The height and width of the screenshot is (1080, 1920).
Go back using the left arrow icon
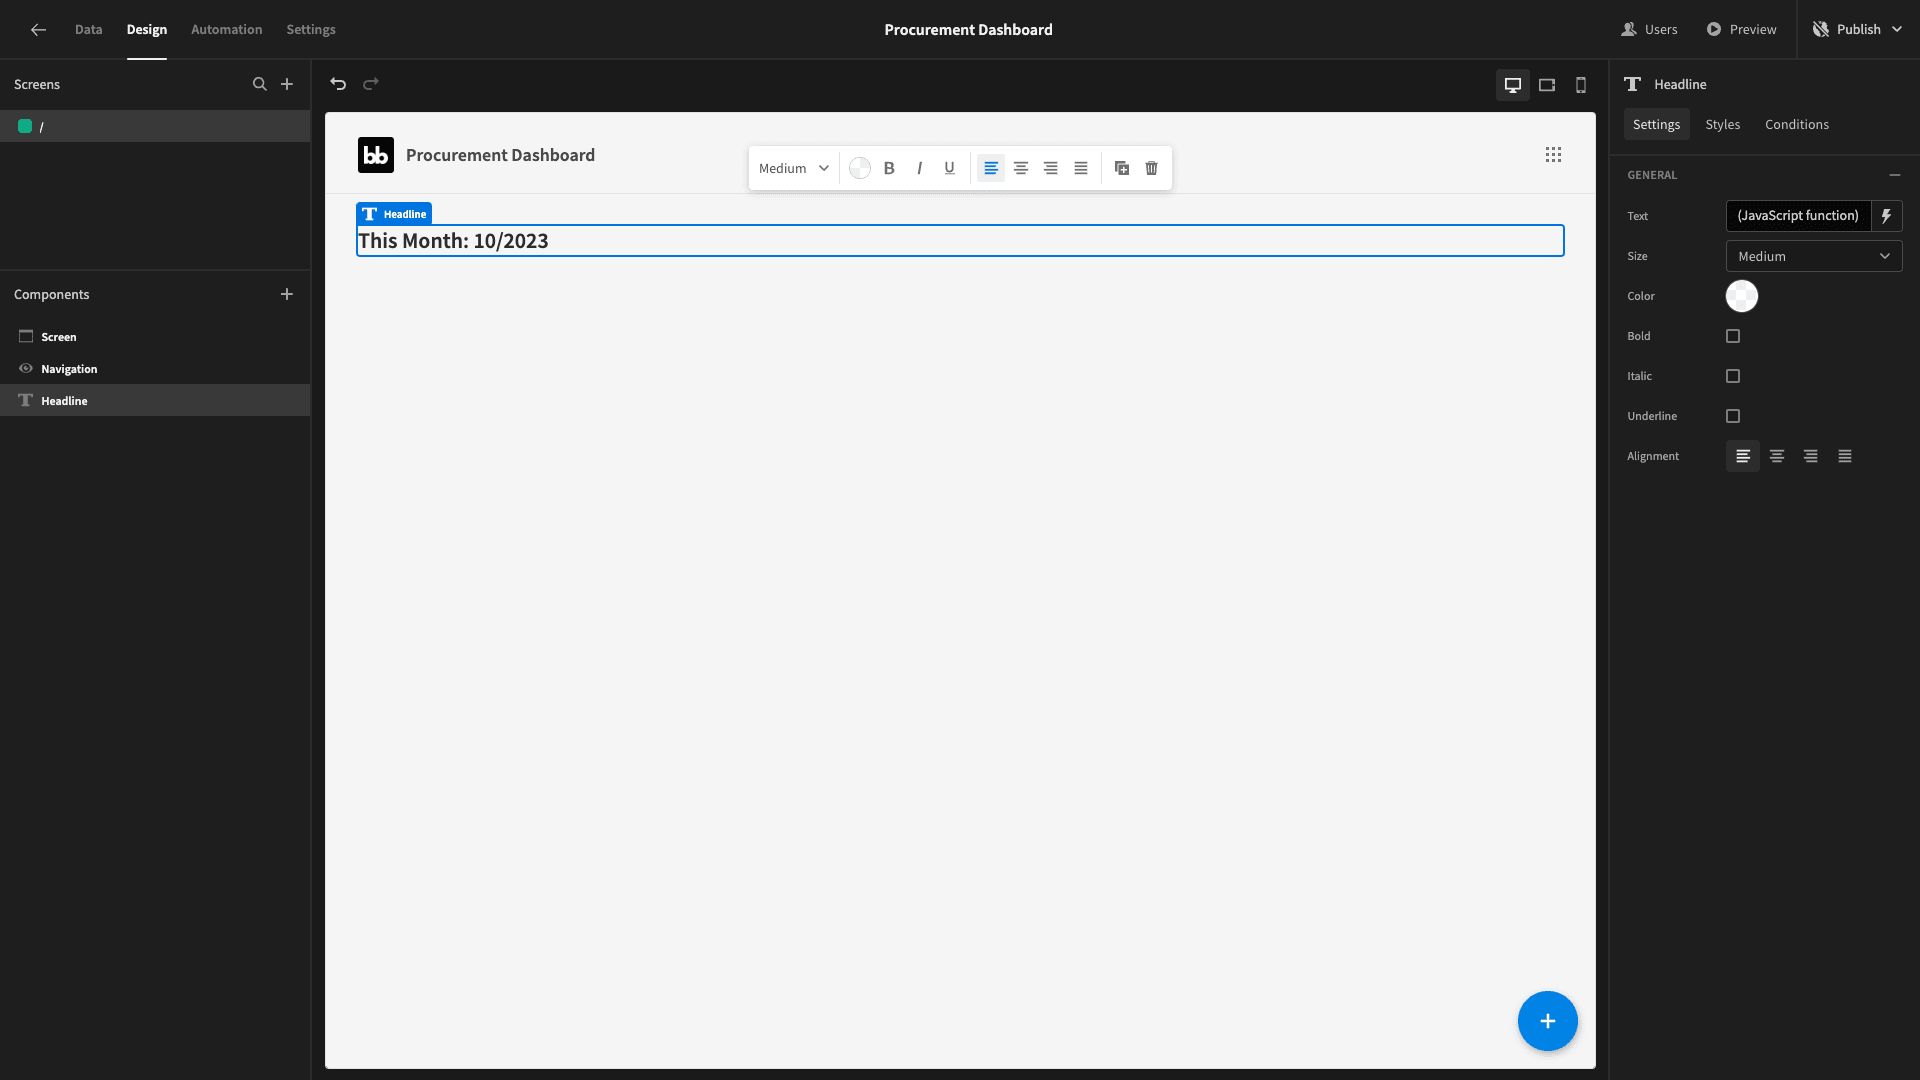tap(38, 30)
